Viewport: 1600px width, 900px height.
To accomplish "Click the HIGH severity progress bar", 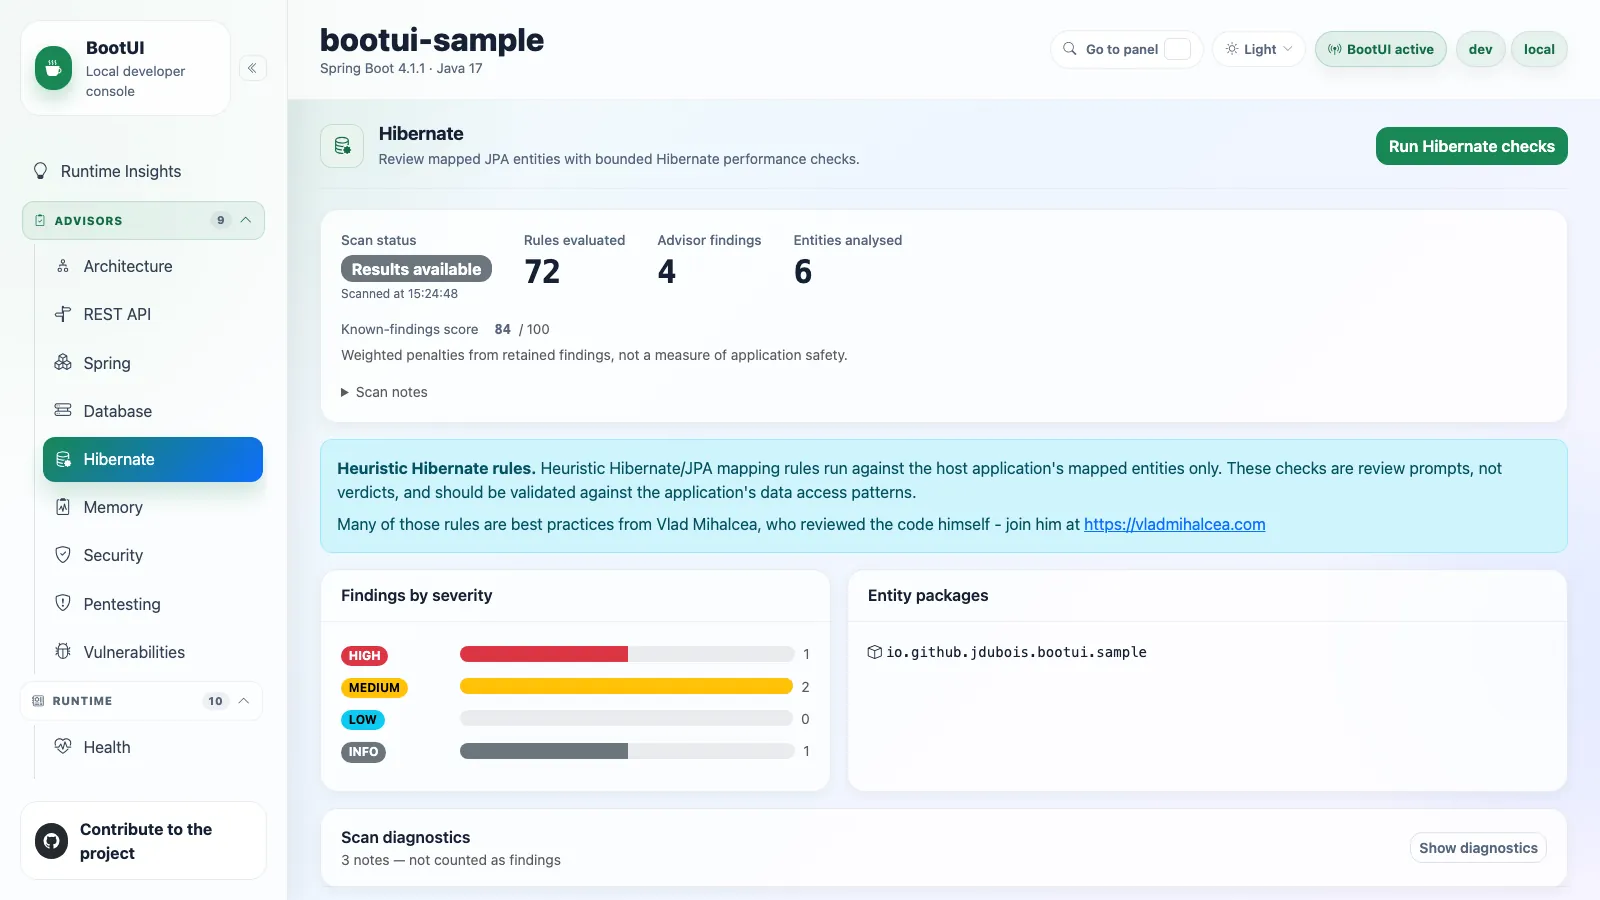I will click(x=626, y=654).
